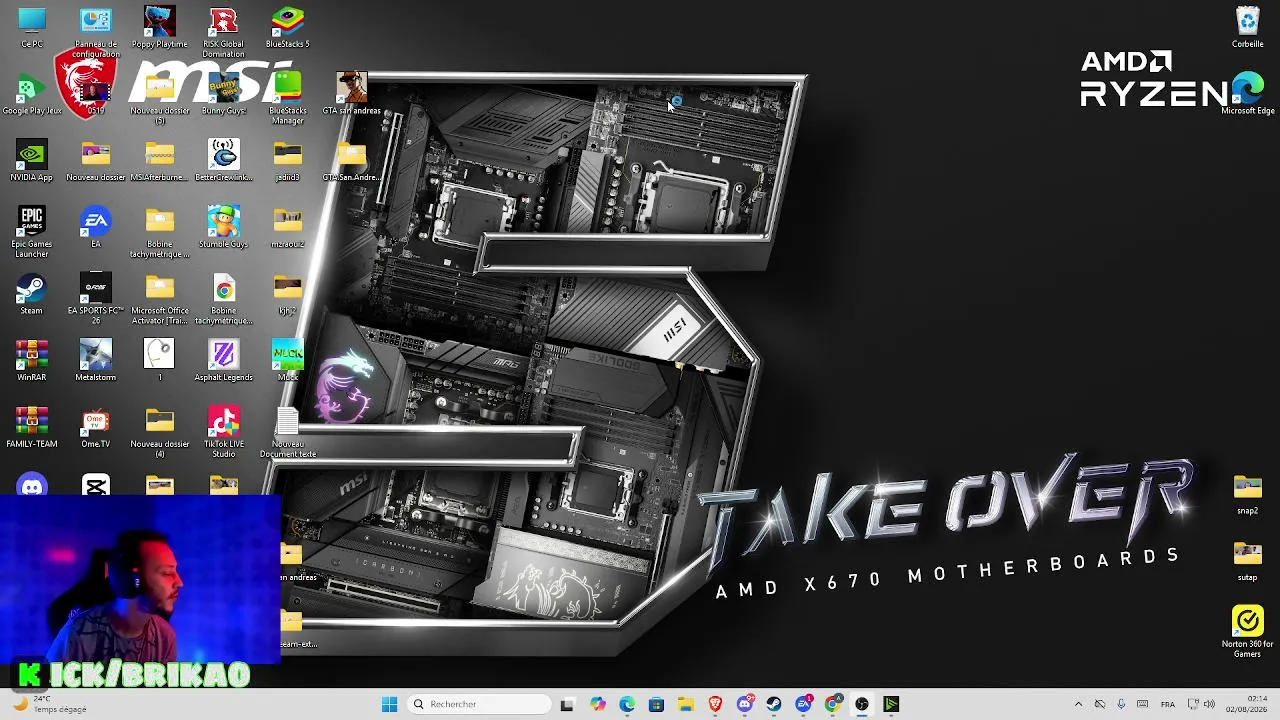Select the snap2 folder
The height and width of the screenshot is (720, 1280).
point(1247,494)
